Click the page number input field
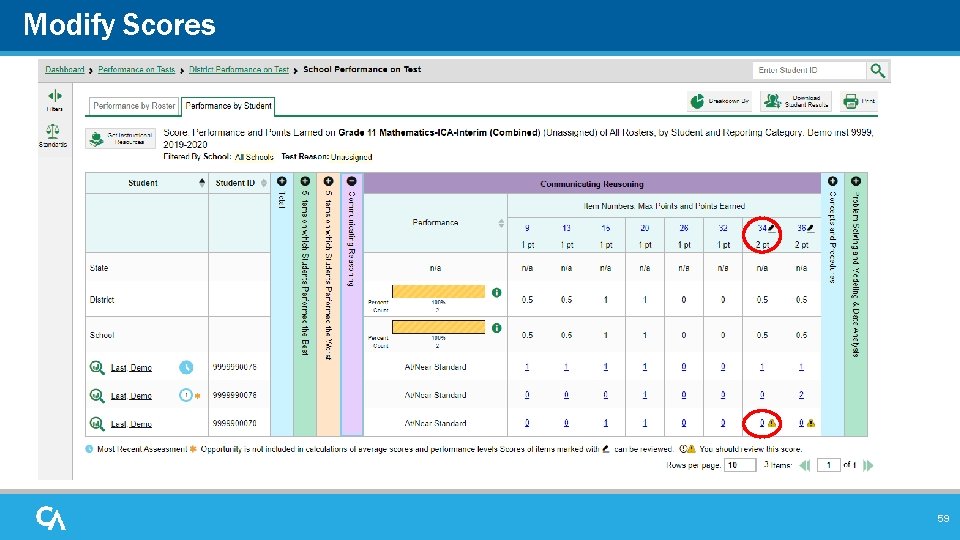This screenshot has height=540, width=960. pos(828,465)
